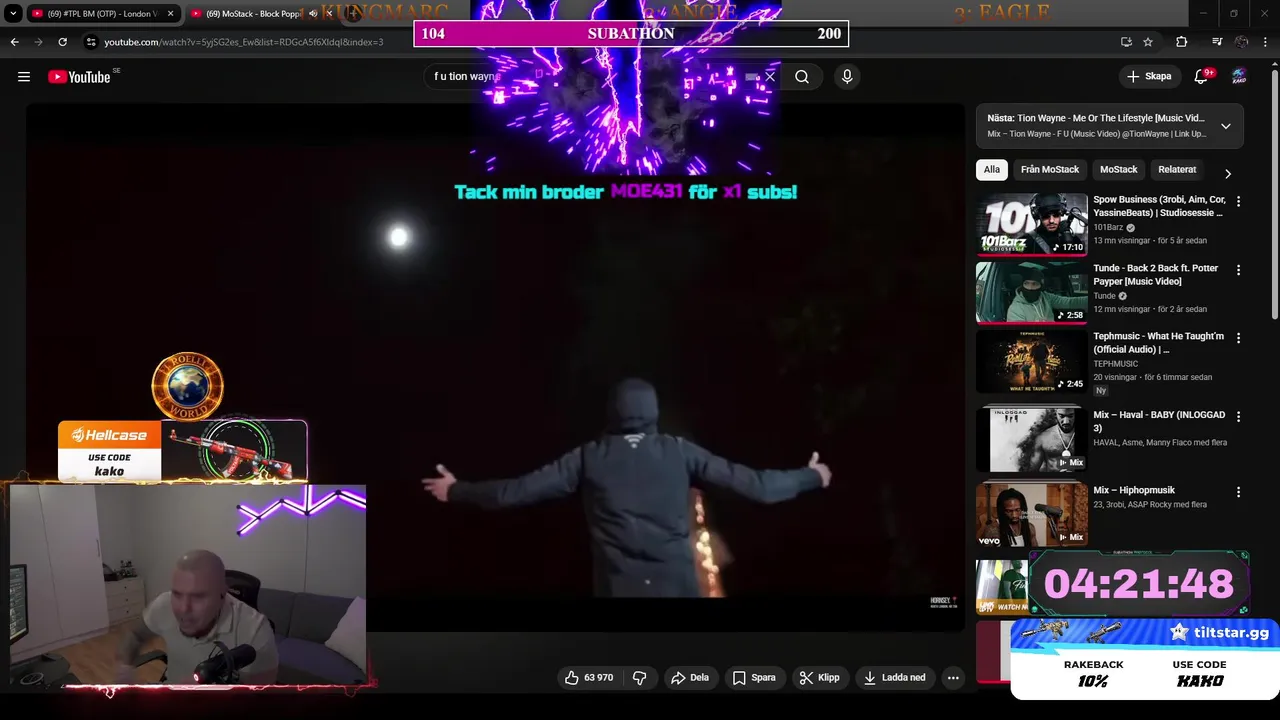Open the browser three-dot menu
The height and width of the screenshot is (720, 1280).
(1265, 42)
